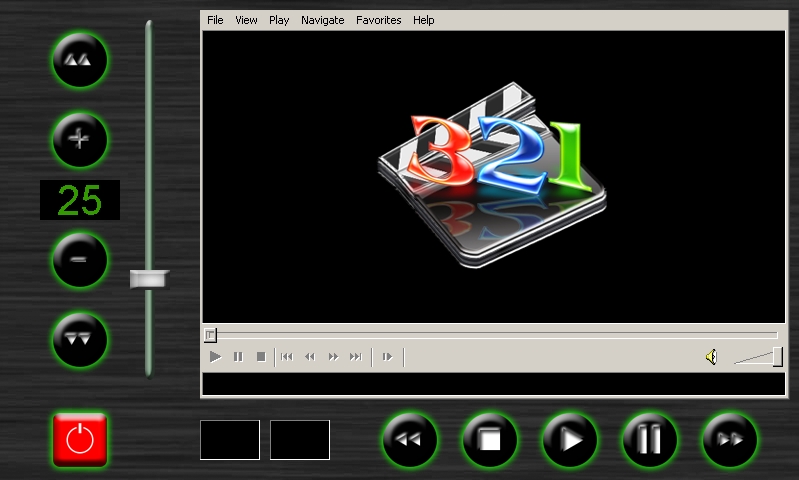Click the 321 logo in video area

click(492, 174)
